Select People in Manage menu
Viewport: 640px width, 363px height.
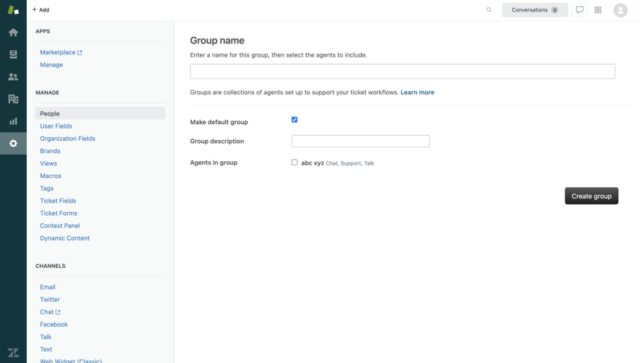pos(100,114)
